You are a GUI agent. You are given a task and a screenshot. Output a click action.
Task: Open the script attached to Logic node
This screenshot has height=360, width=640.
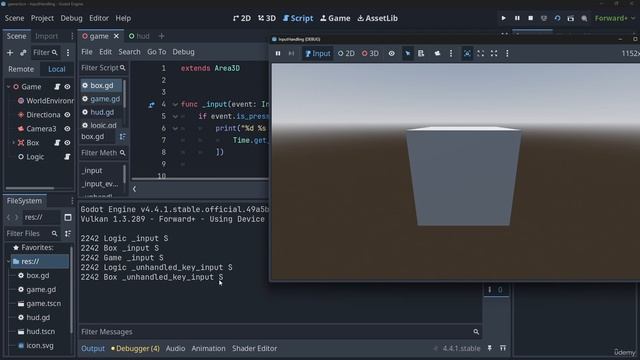tap(67, 157)
